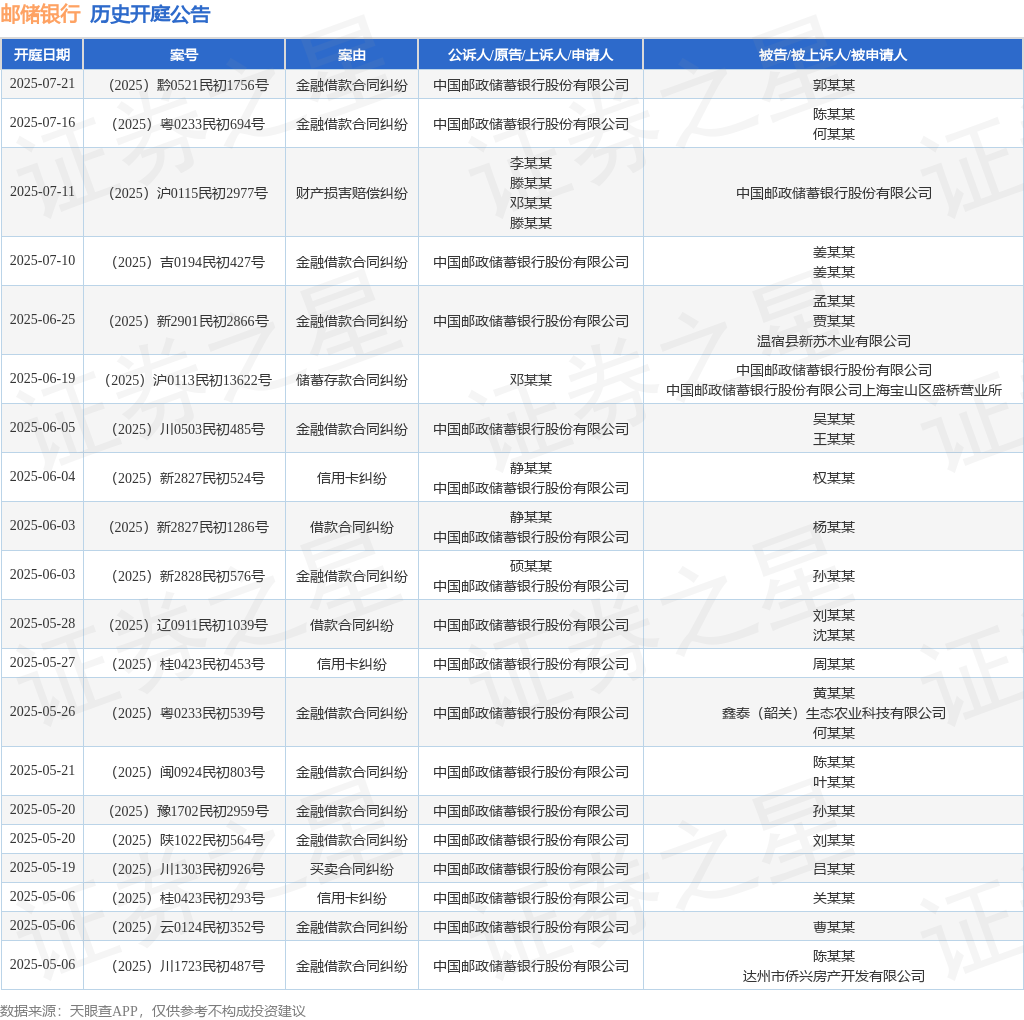
Task: Select the date 2025-06-05
Action: (42, 427)
